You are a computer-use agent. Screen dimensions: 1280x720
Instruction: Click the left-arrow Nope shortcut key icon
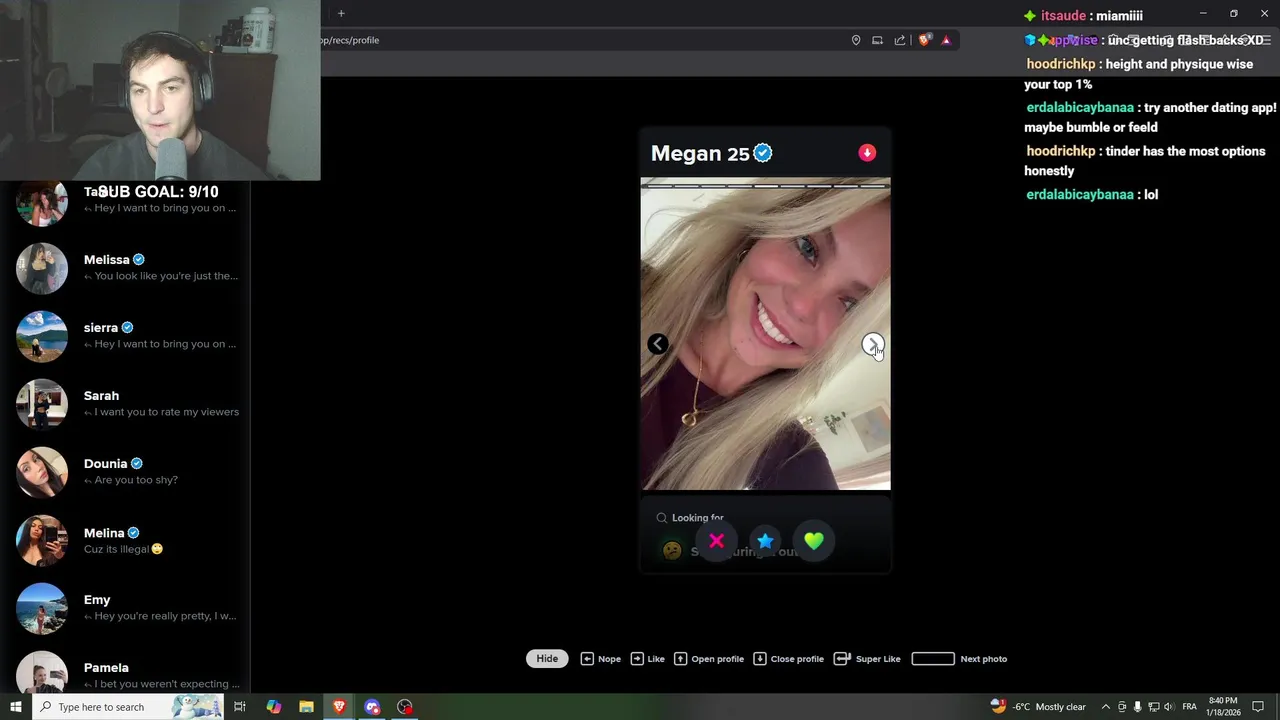[x=587, y=659]
